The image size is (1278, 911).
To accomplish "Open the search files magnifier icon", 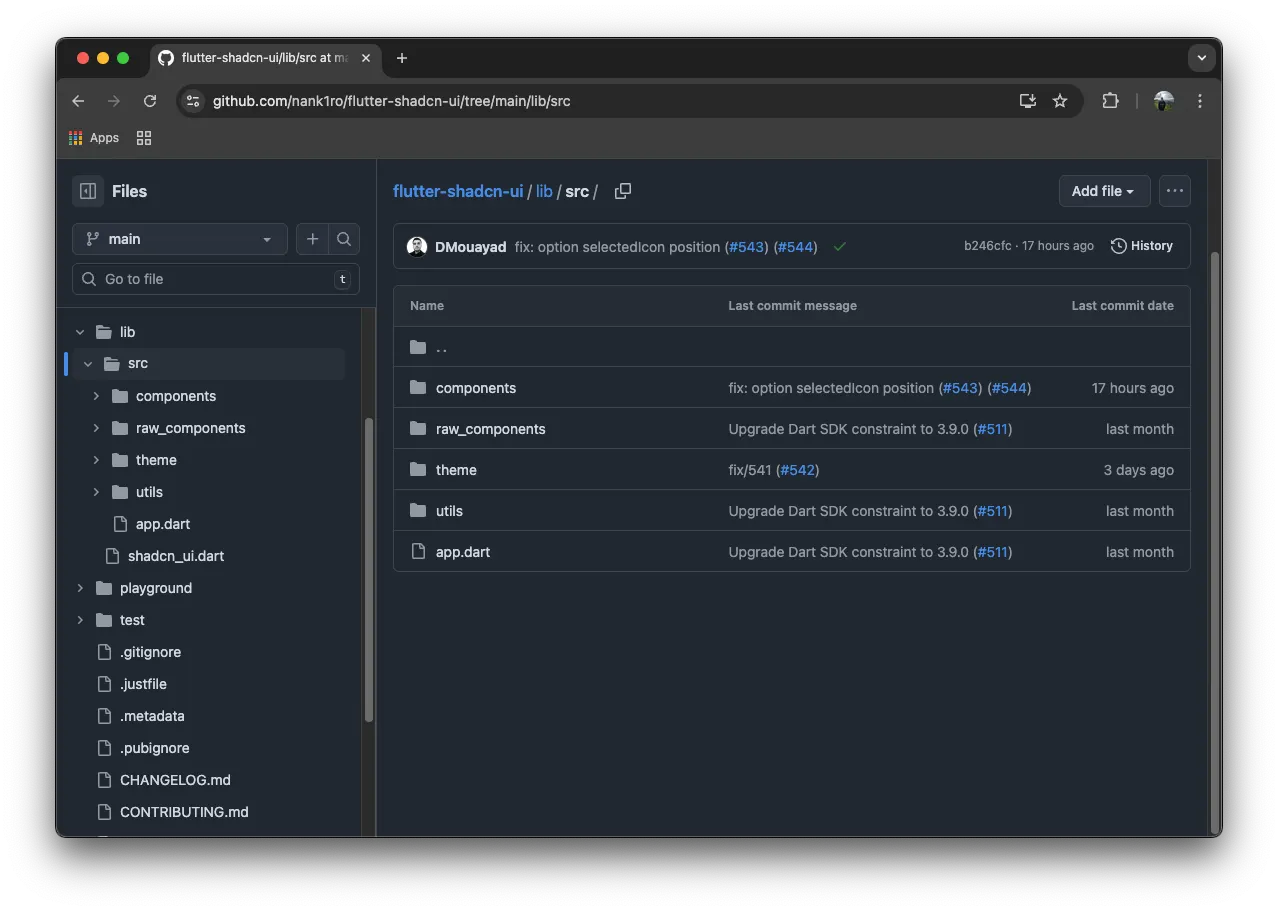I will click(x=344, y=239).
